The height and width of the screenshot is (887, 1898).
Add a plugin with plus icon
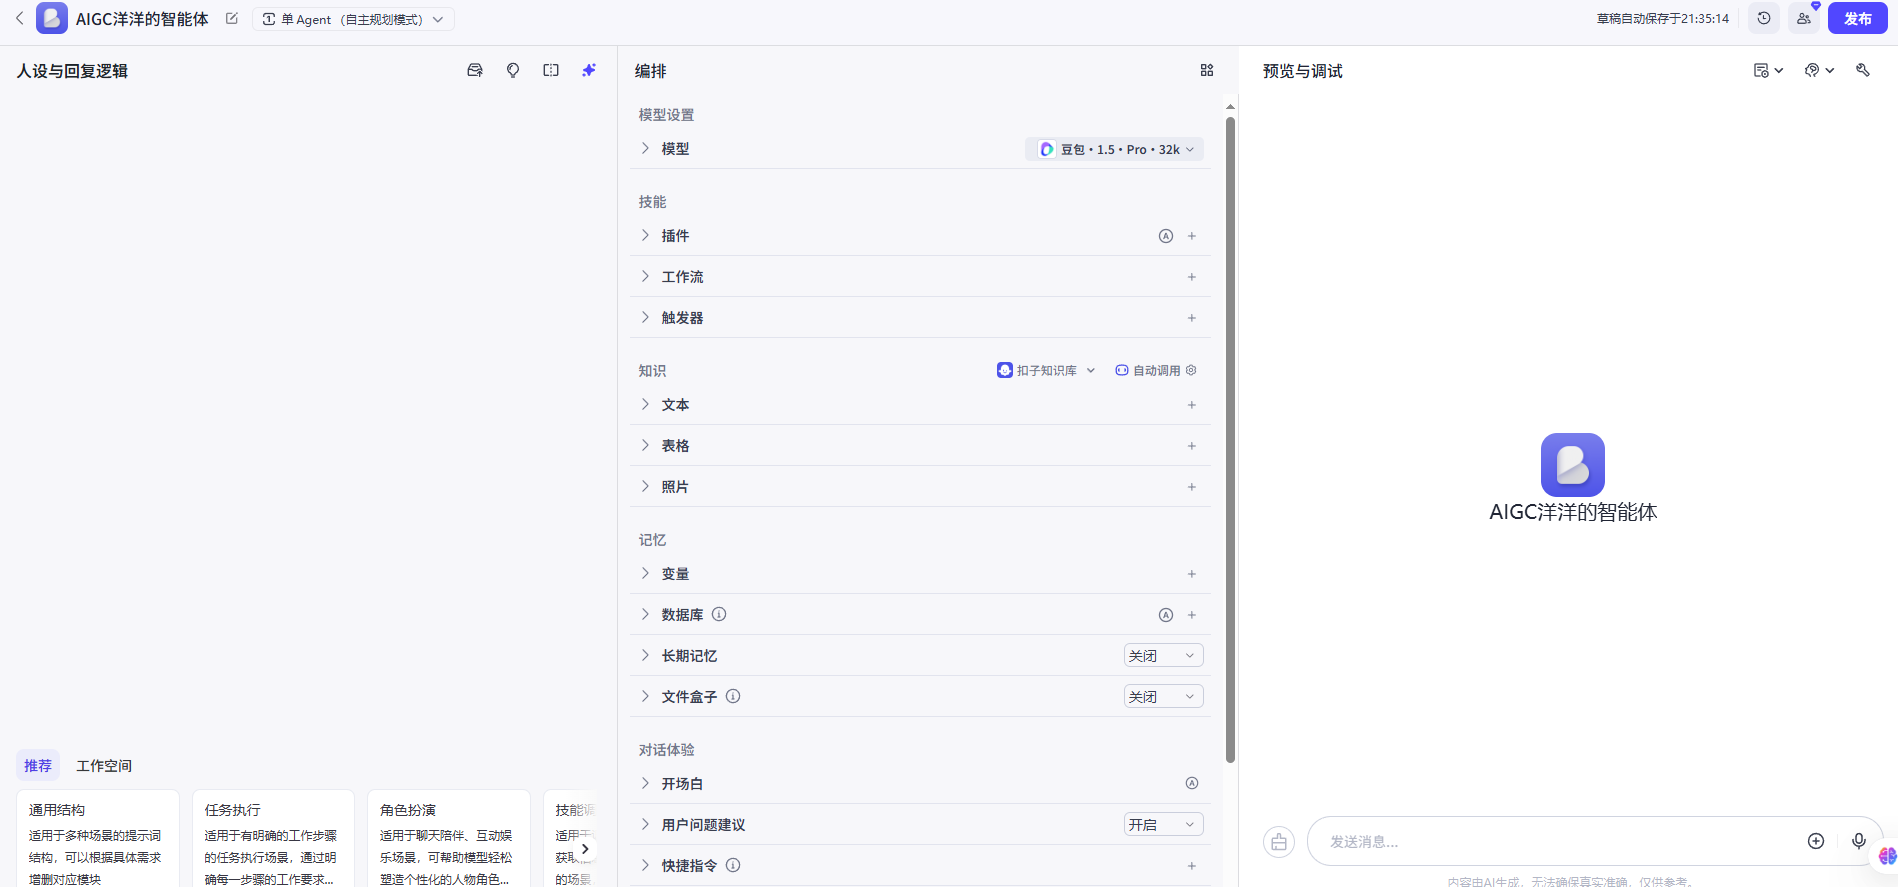(x=1191, y=236)
